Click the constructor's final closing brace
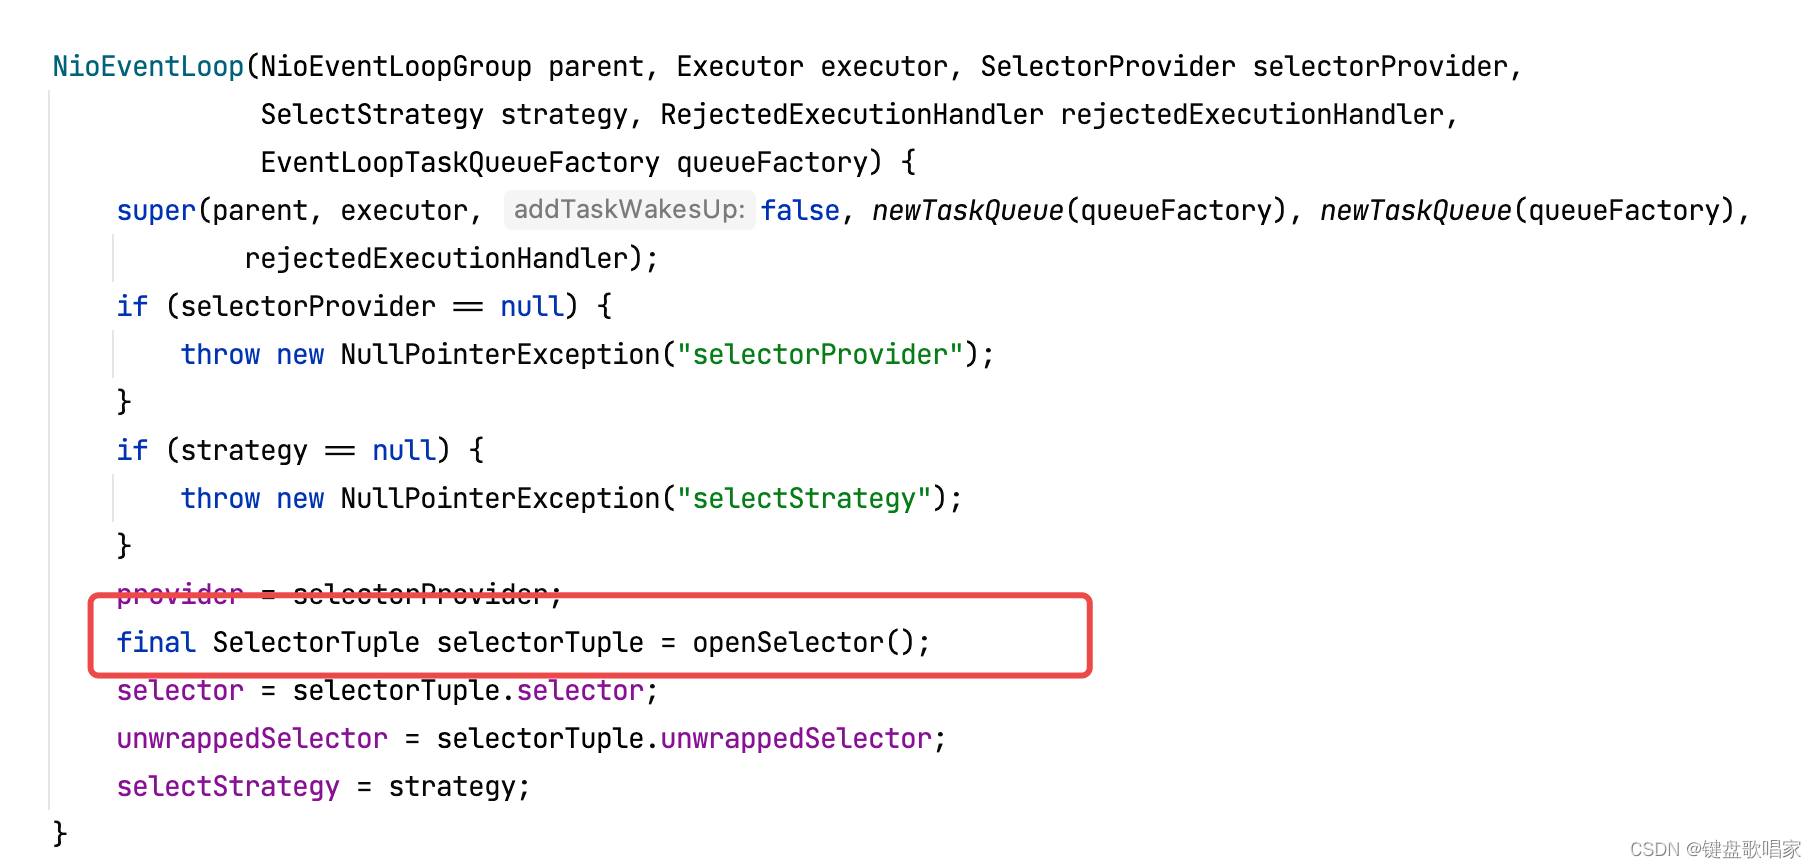This screenshot has height=868, width=1816. tap(60, 833)
